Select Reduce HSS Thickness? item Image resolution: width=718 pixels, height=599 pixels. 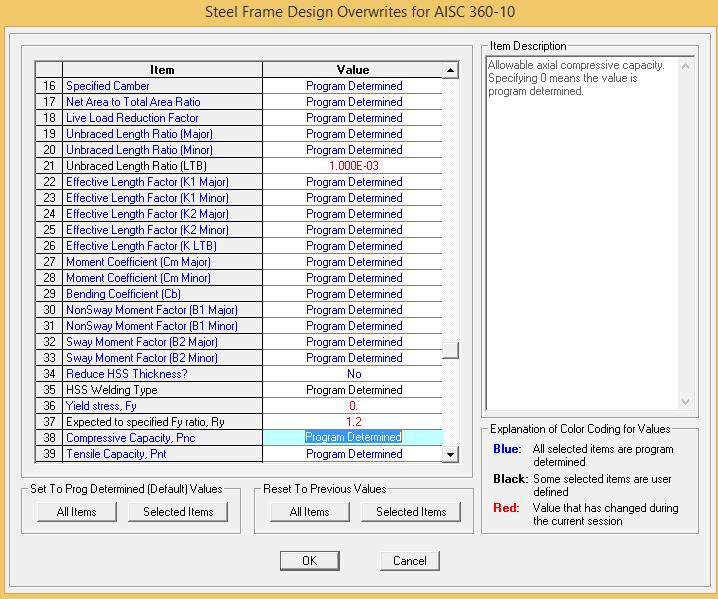tap(162, 374)
